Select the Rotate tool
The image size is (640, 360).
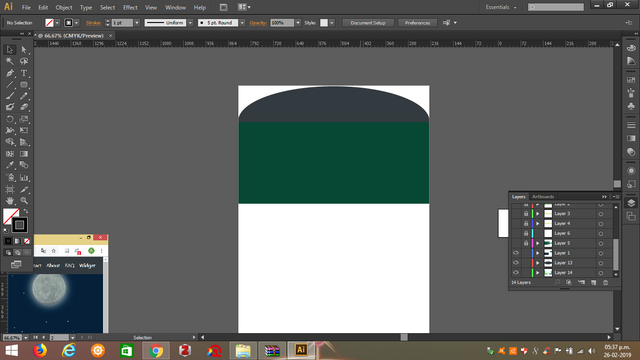pos(10,120)
